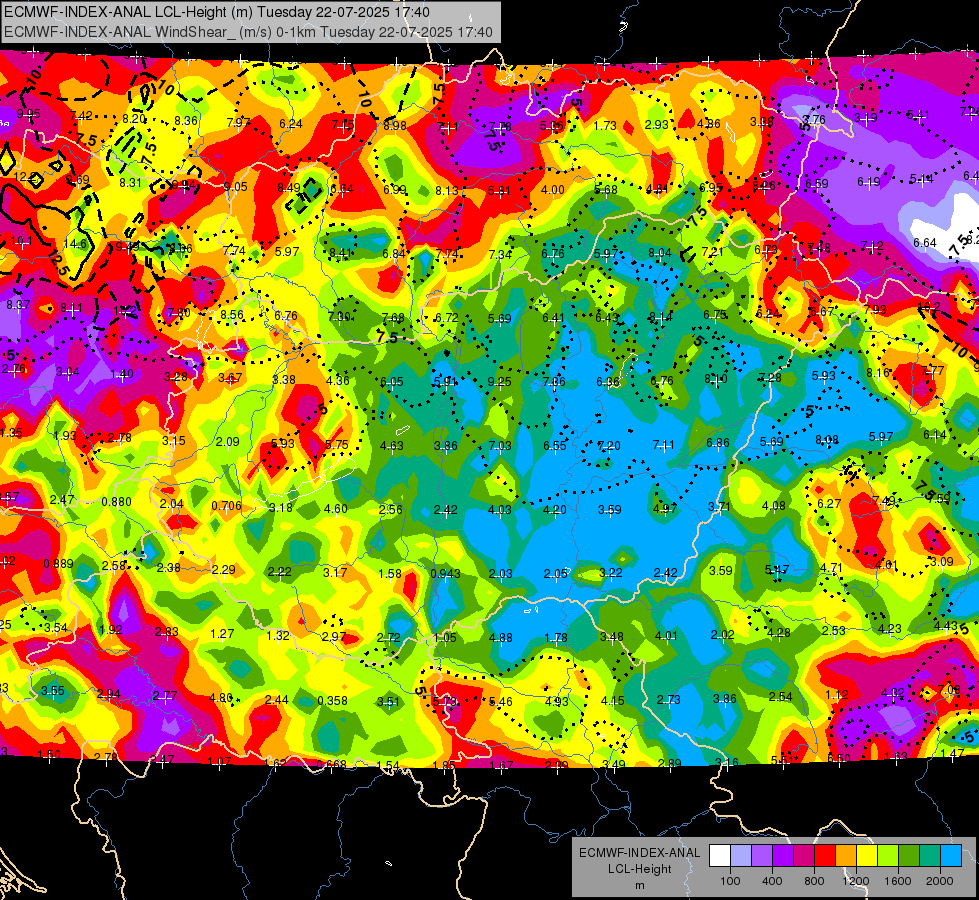This screenshot has height=900, width=979.
Task: Click the wind shear value '6.05'
Action: point(392,382)
